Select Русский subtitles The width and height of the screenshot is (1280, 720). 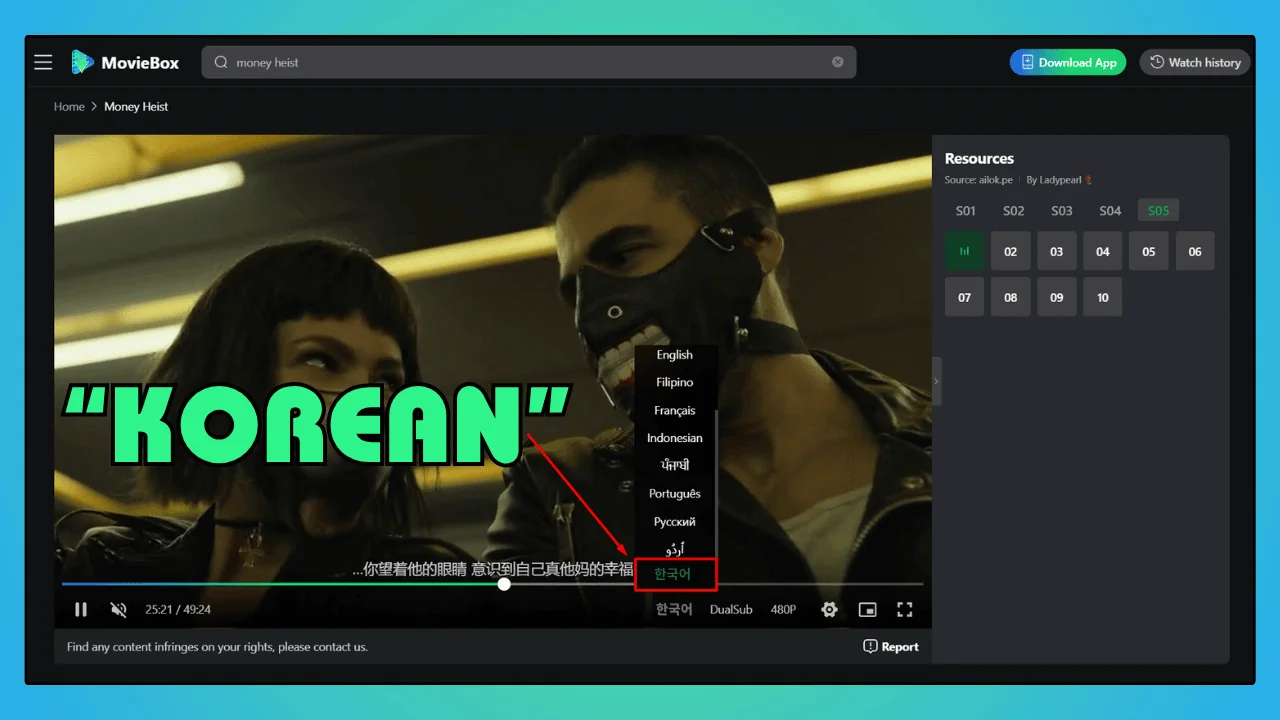[x=675, y=522]
